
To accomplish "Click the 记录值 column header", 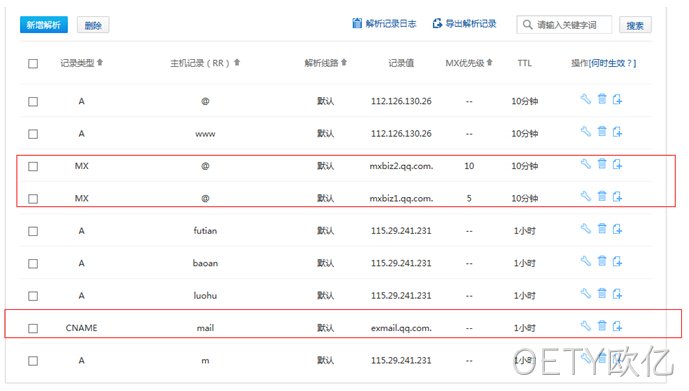I will click(x=401, y=63).
